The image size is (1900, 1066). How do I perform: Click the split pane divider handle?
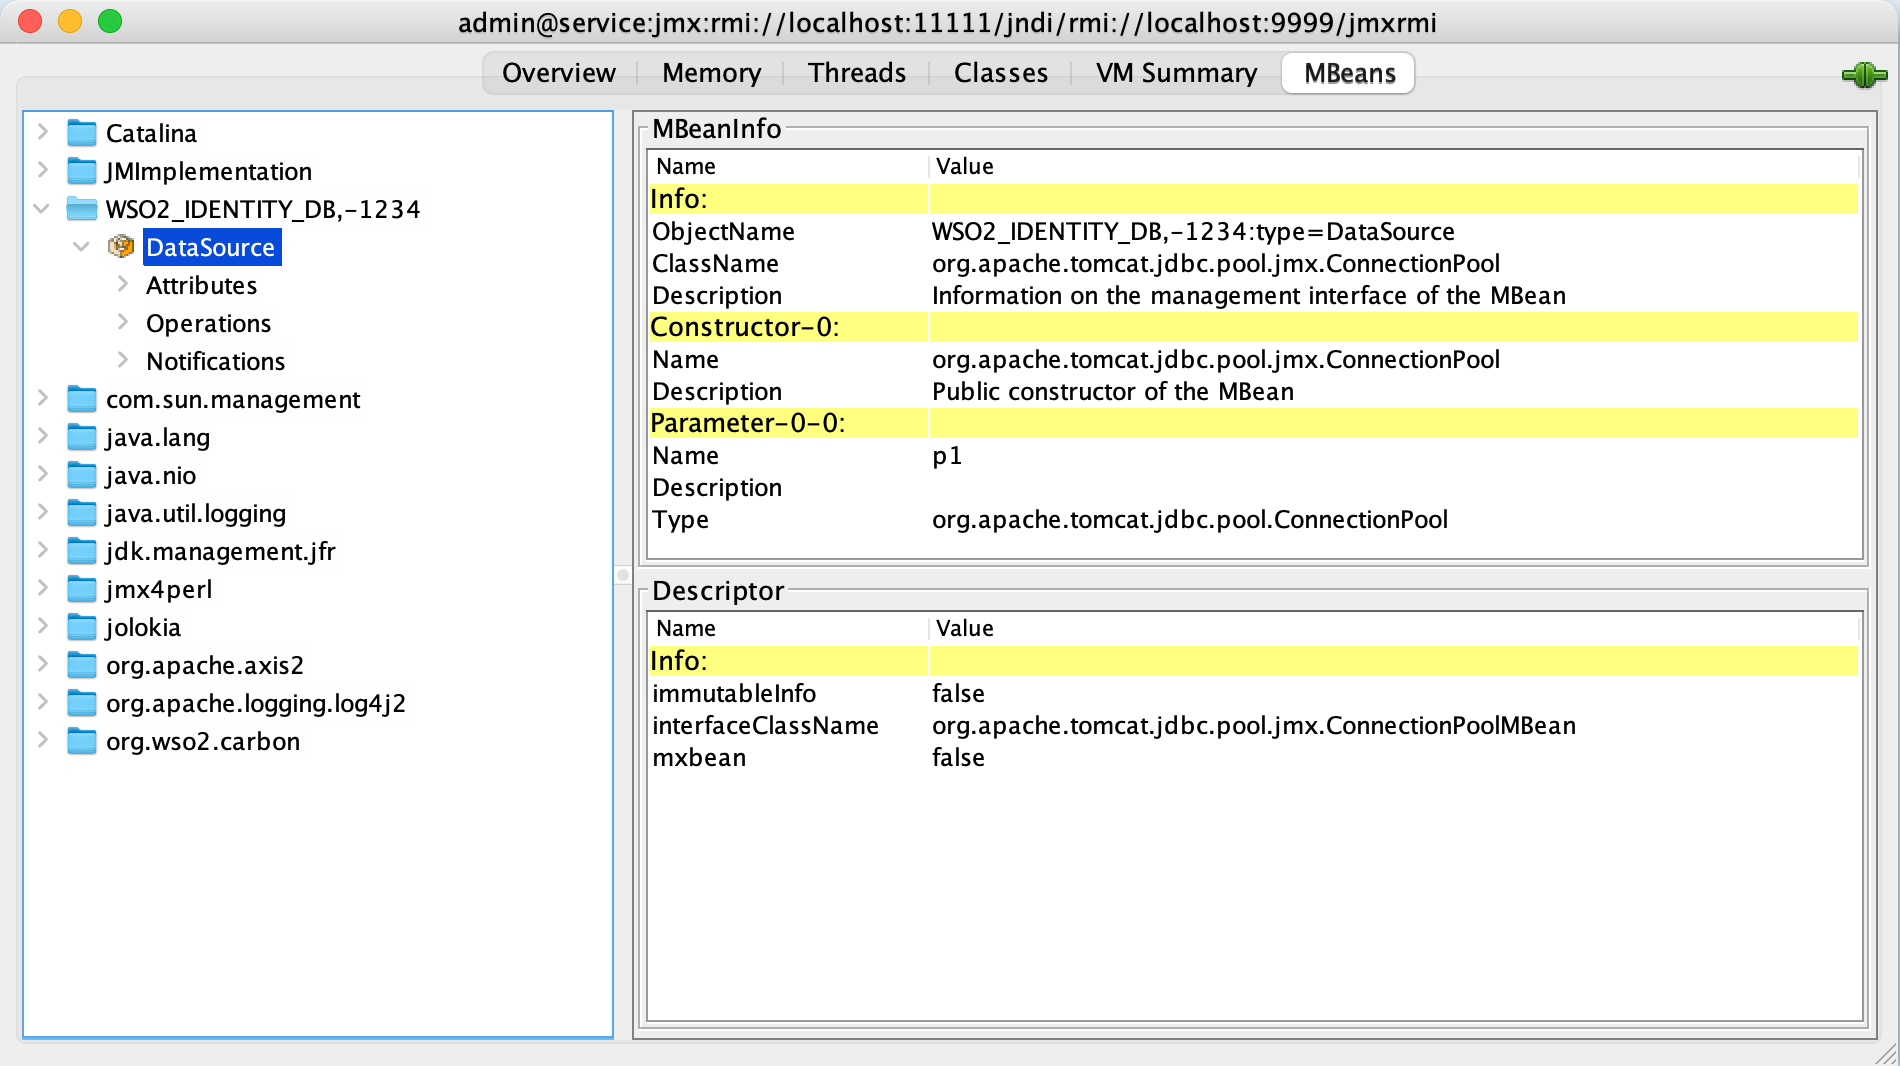[623, 575]
